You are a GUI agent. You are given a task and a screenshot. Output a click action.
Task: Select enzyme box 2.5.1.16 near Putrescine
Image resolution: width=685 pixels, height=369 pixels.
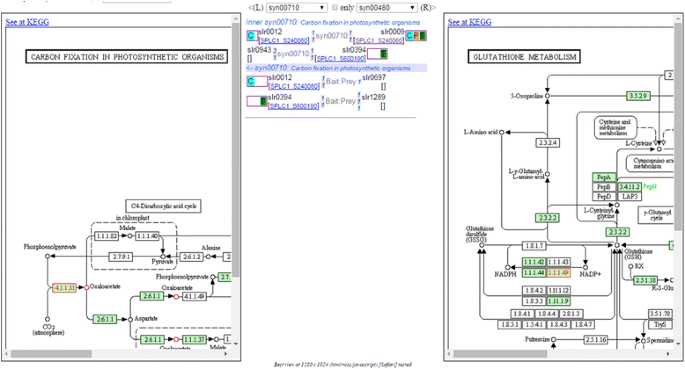(596, 339)
